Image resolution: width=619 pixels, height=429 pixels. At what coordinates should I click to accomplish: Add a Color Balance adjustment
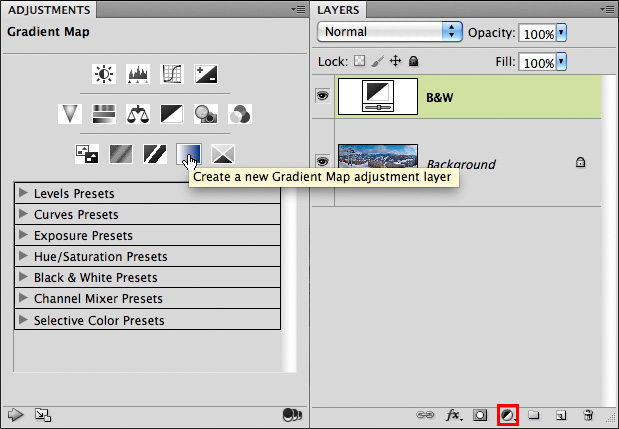pyautogui.click(x=137, y=115)
